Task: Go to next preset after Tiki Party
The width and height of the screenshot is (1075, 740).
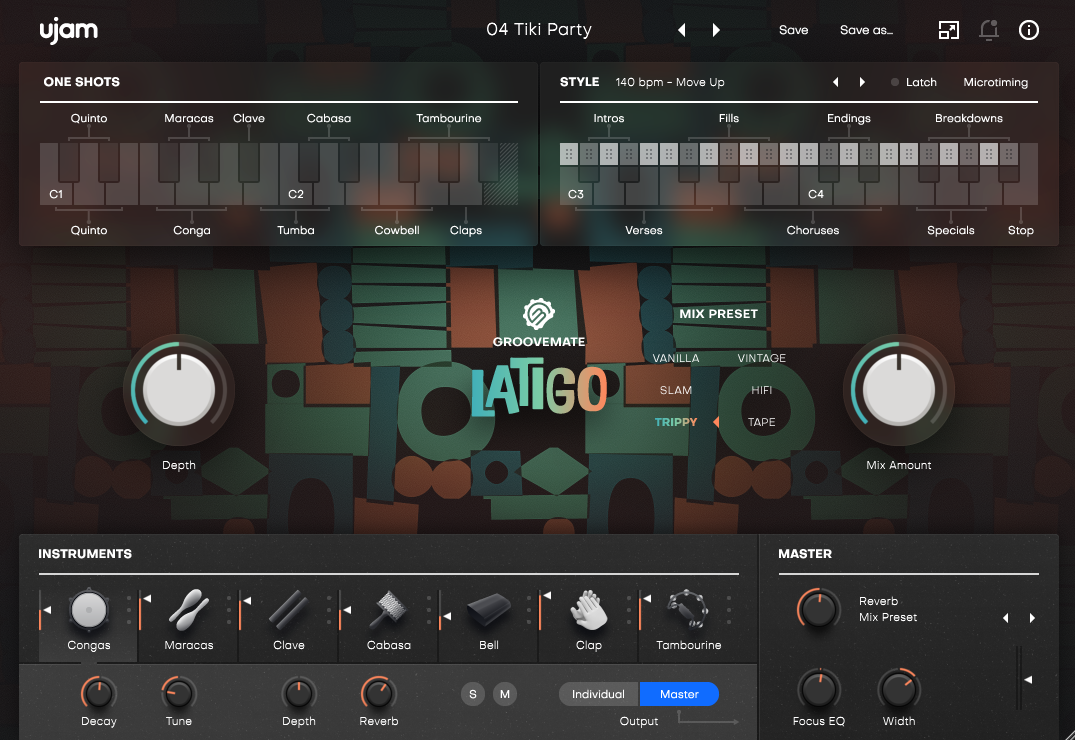Action: (716, 30)
